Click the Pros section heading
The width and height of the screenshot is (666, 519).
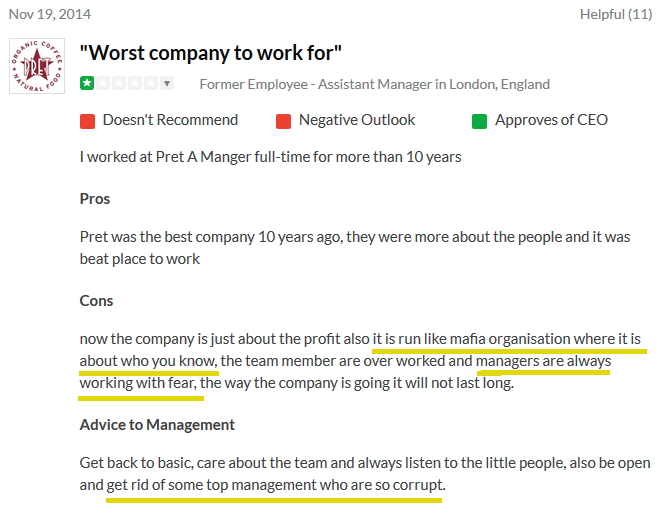[x=95, y=198]
